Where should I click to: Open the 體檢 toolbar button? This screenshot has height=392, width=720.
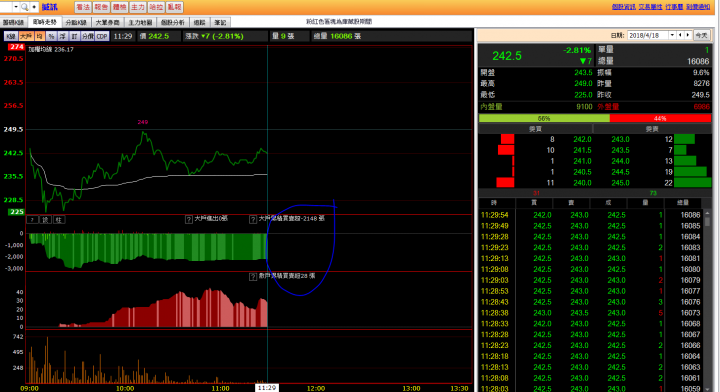119,7
